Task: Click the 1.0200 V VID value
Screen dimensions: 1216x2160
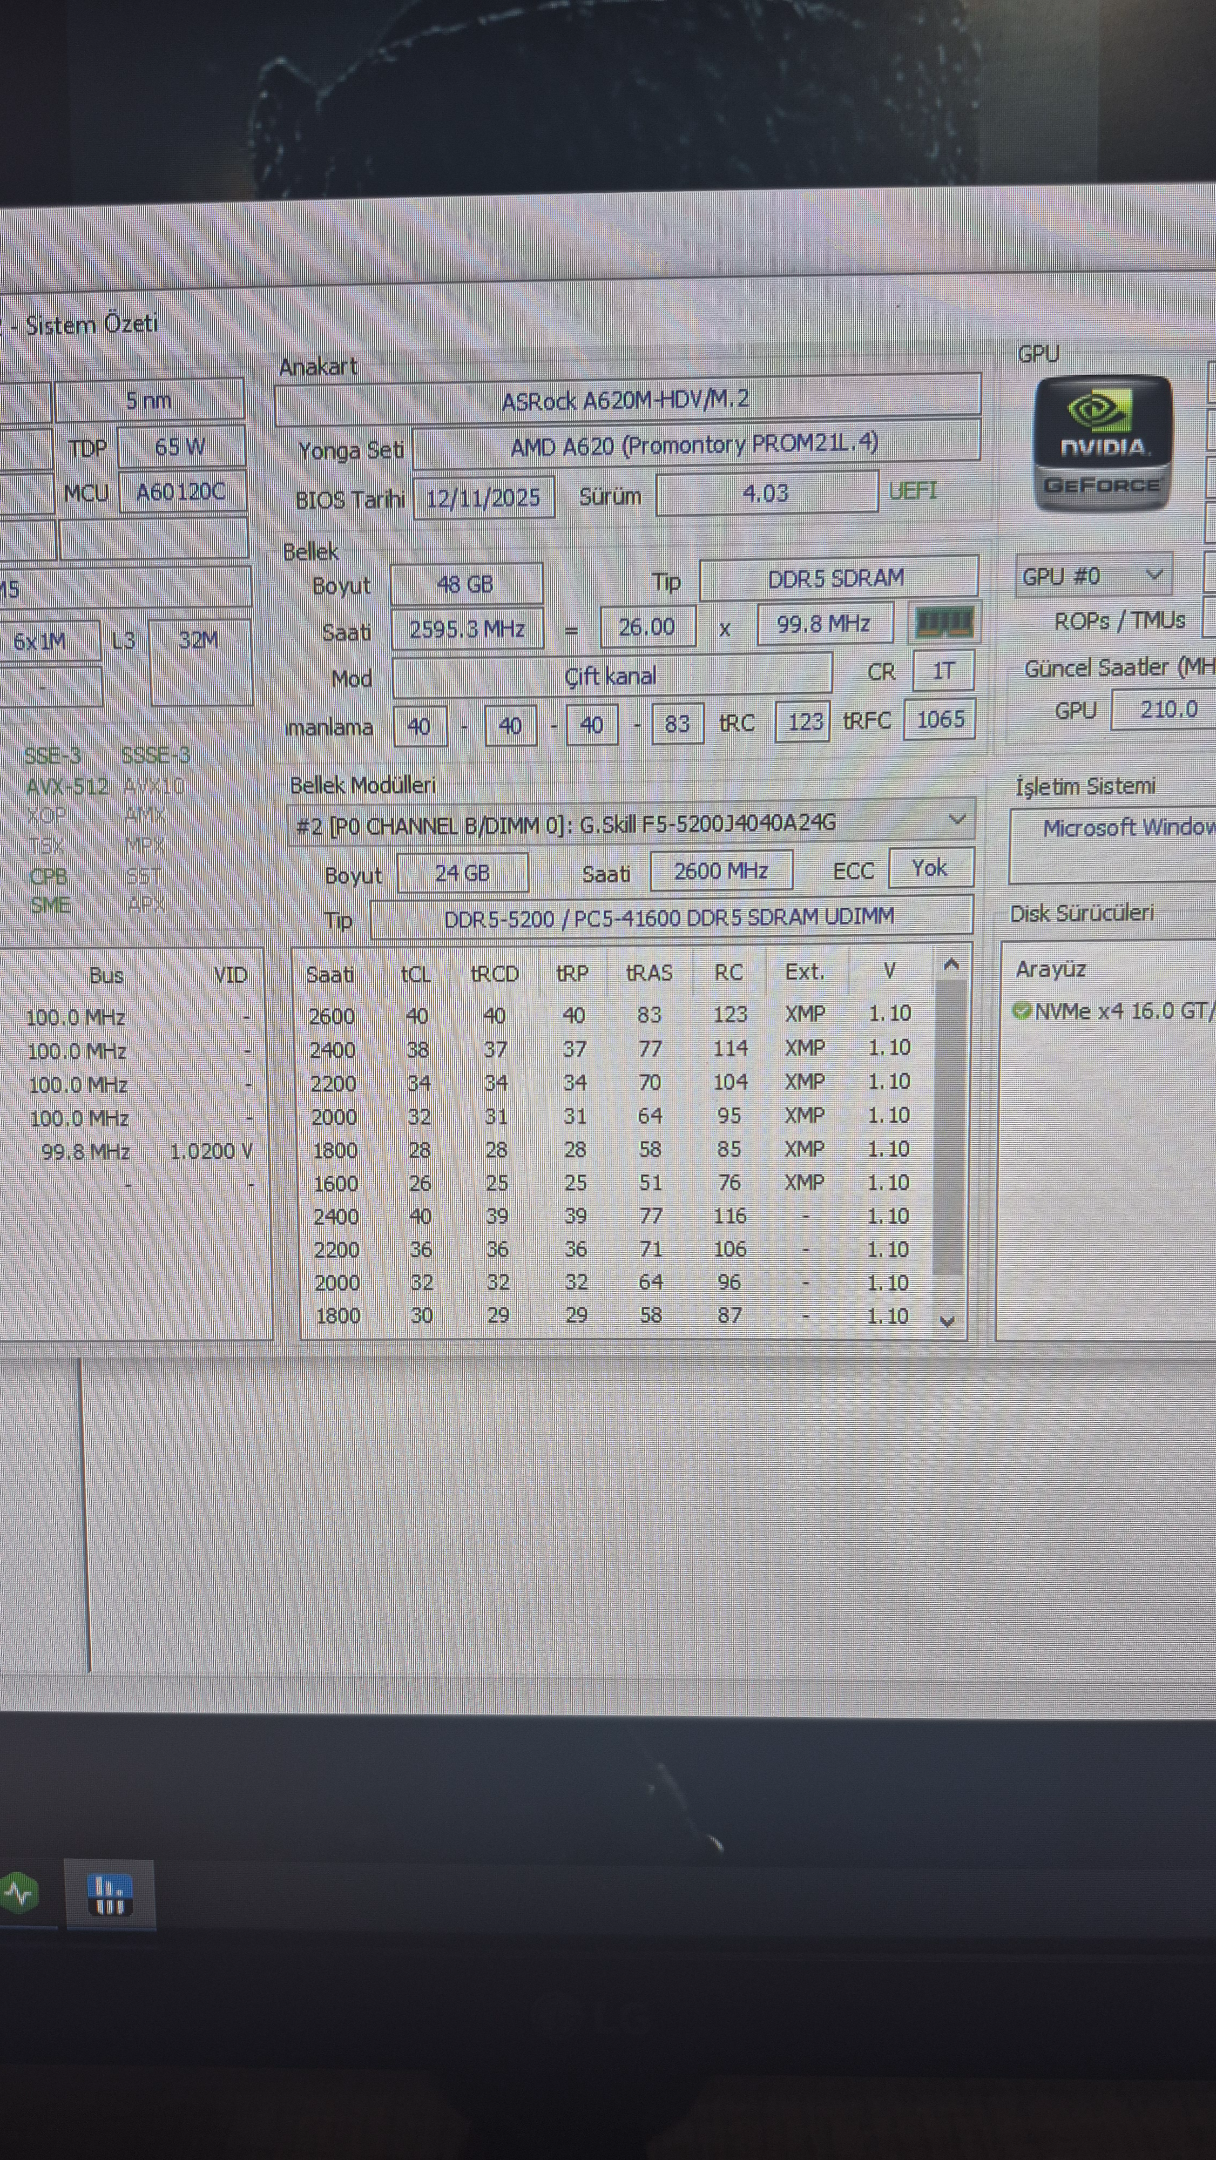Action: [211, 1151]
